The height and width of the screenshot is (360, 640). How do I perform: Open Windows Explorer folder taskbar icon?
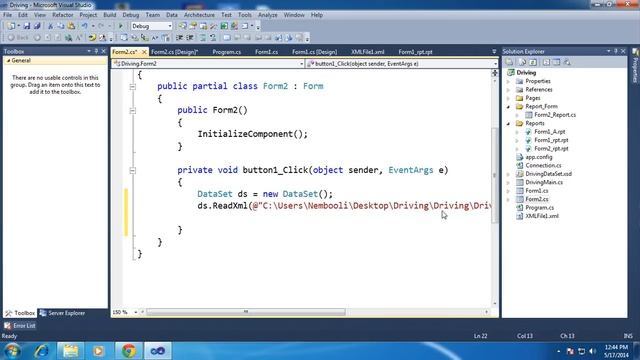click(x=70, y=351)
